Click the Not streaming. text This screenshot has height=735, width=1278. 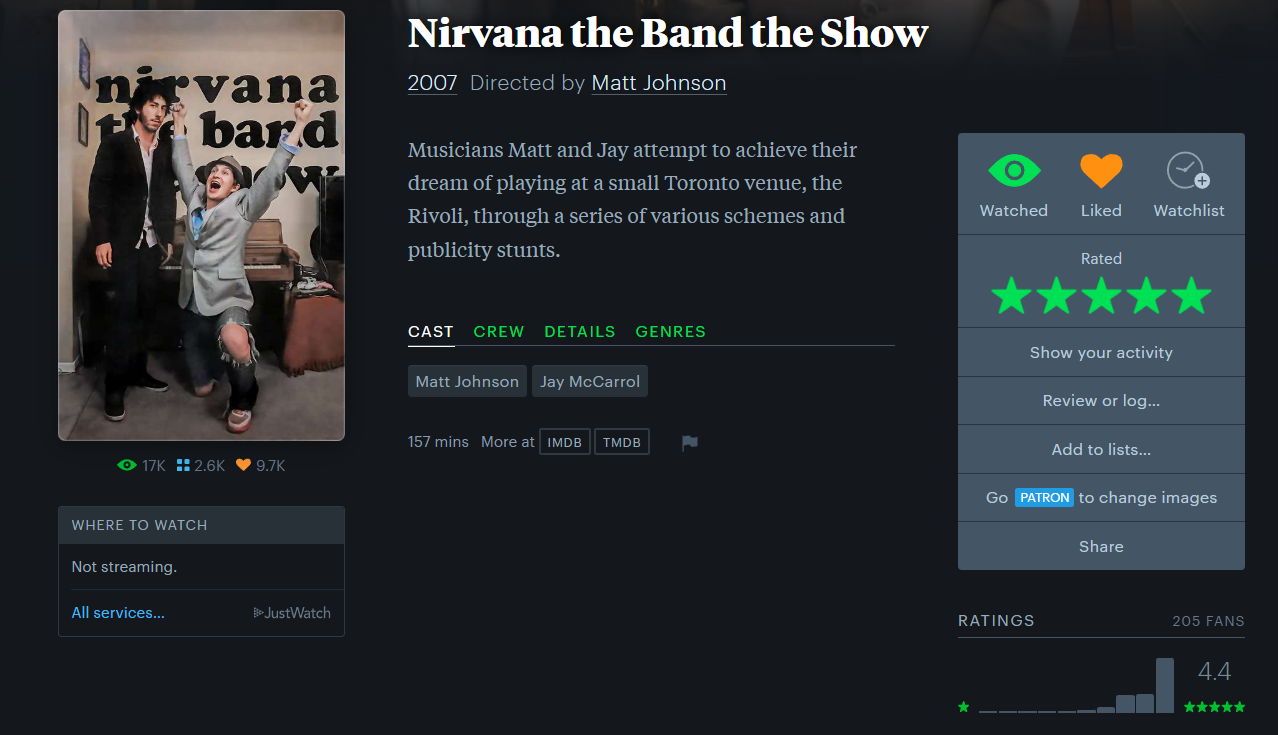click(x=124, y=567)
